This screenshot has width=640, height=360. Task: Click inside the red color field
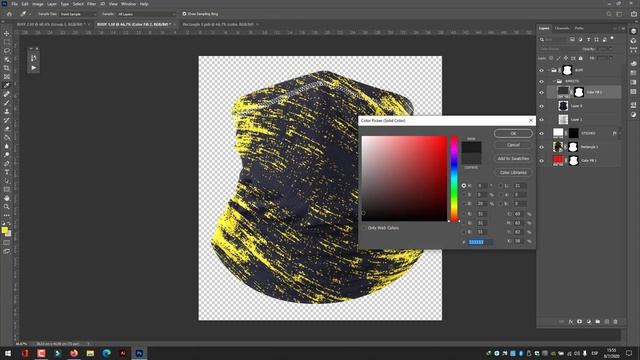pos(404,179)
